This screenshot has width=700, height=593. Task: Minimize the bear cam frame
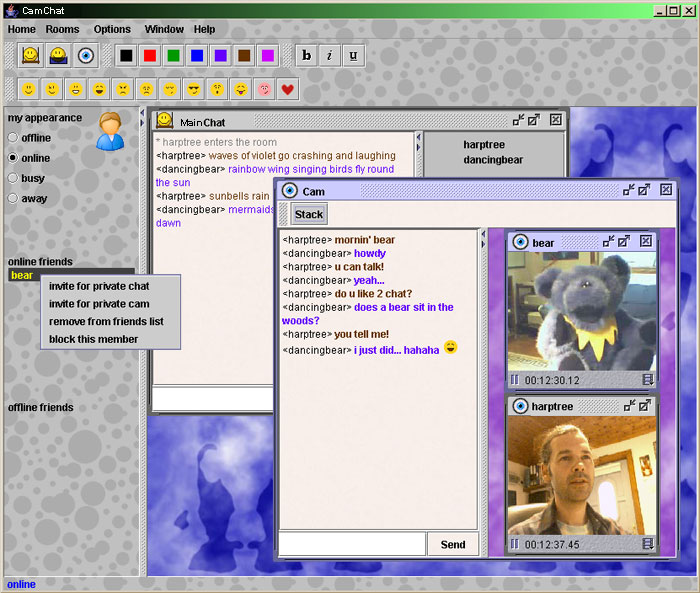(x=608, y=242)
